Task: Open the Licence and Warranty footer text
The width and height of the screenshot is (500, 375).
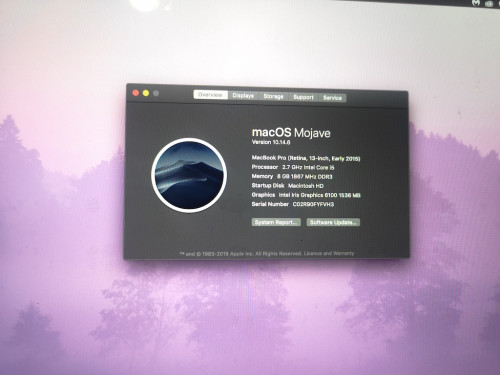Action: pos(329,253)
